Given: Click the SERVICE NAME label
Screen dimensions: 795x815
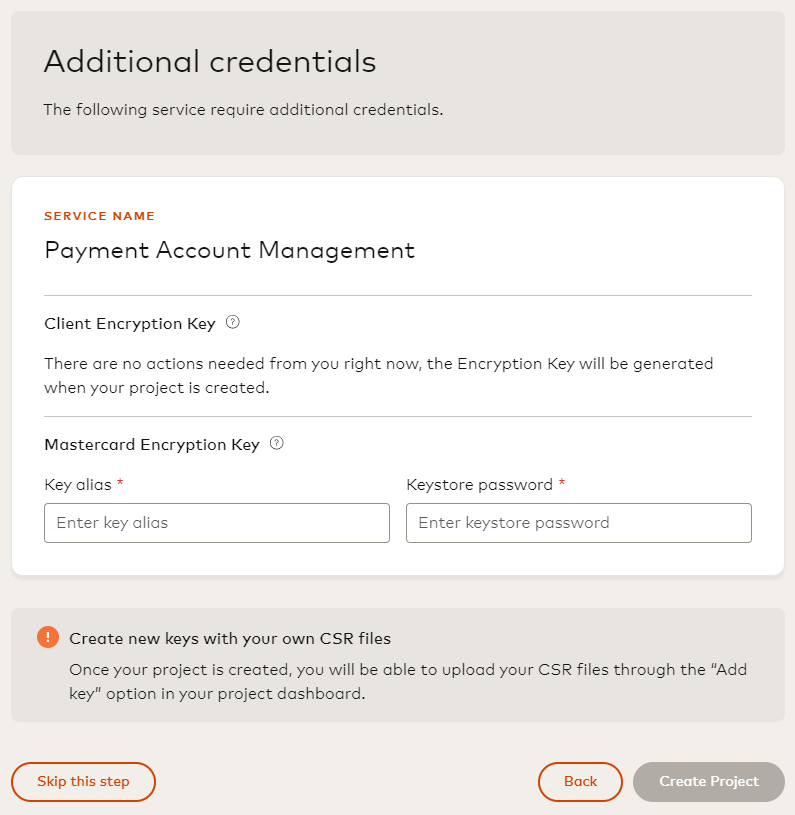Looking at the screenshot, I should click(x=99, y=215).
